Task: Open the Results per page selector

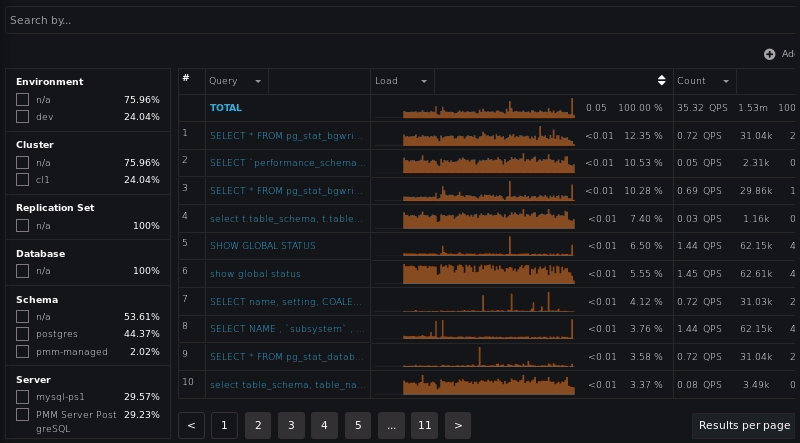Action: tap(744, 426)
